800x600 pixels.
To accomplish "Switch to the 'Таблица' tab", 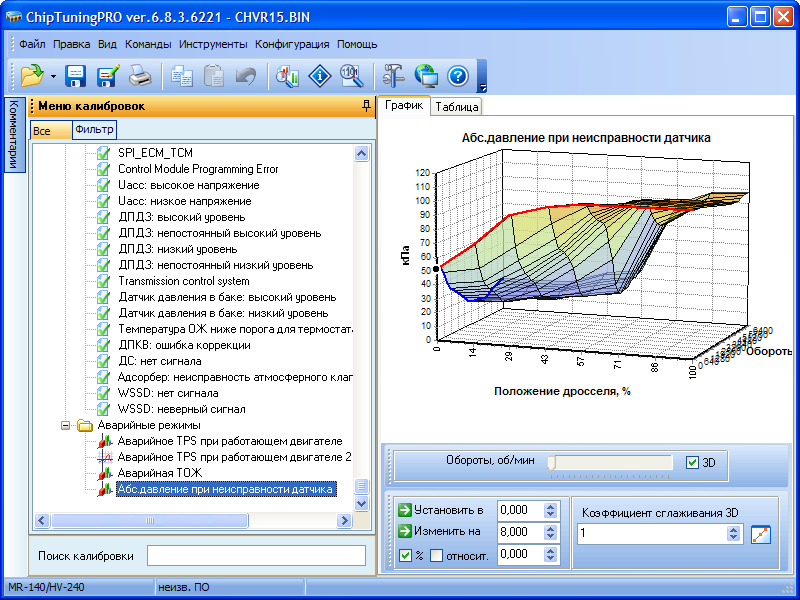I will 457,107.
